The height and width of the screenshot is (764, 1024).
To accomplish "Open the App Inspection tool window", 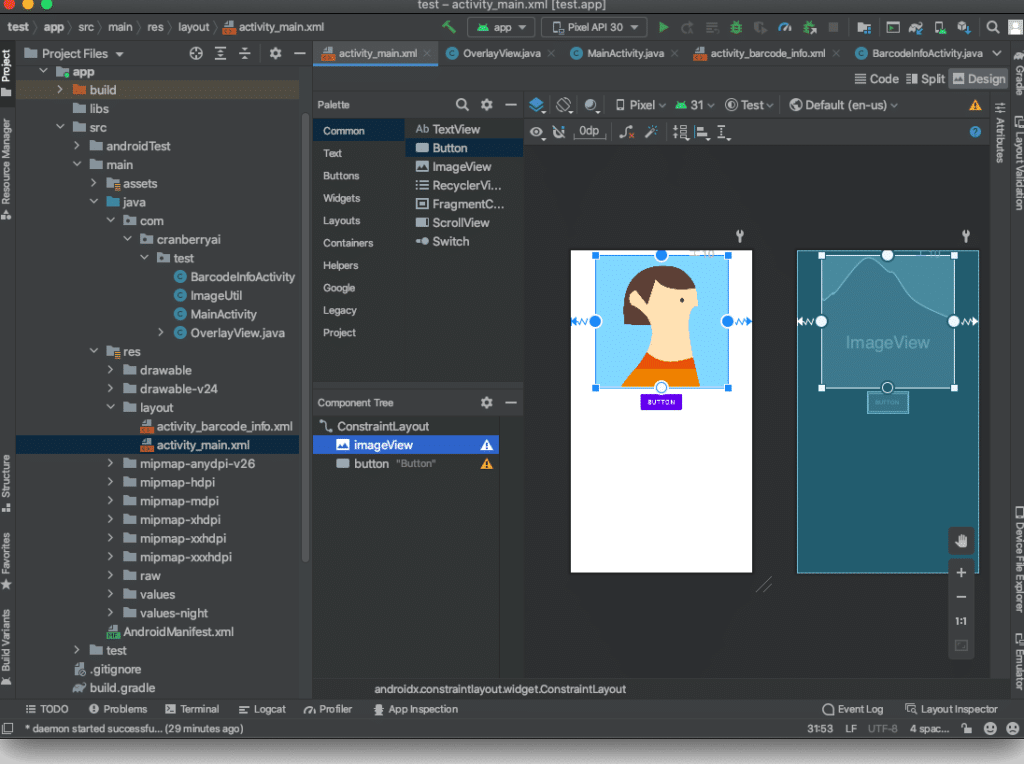I will [415, 709].
